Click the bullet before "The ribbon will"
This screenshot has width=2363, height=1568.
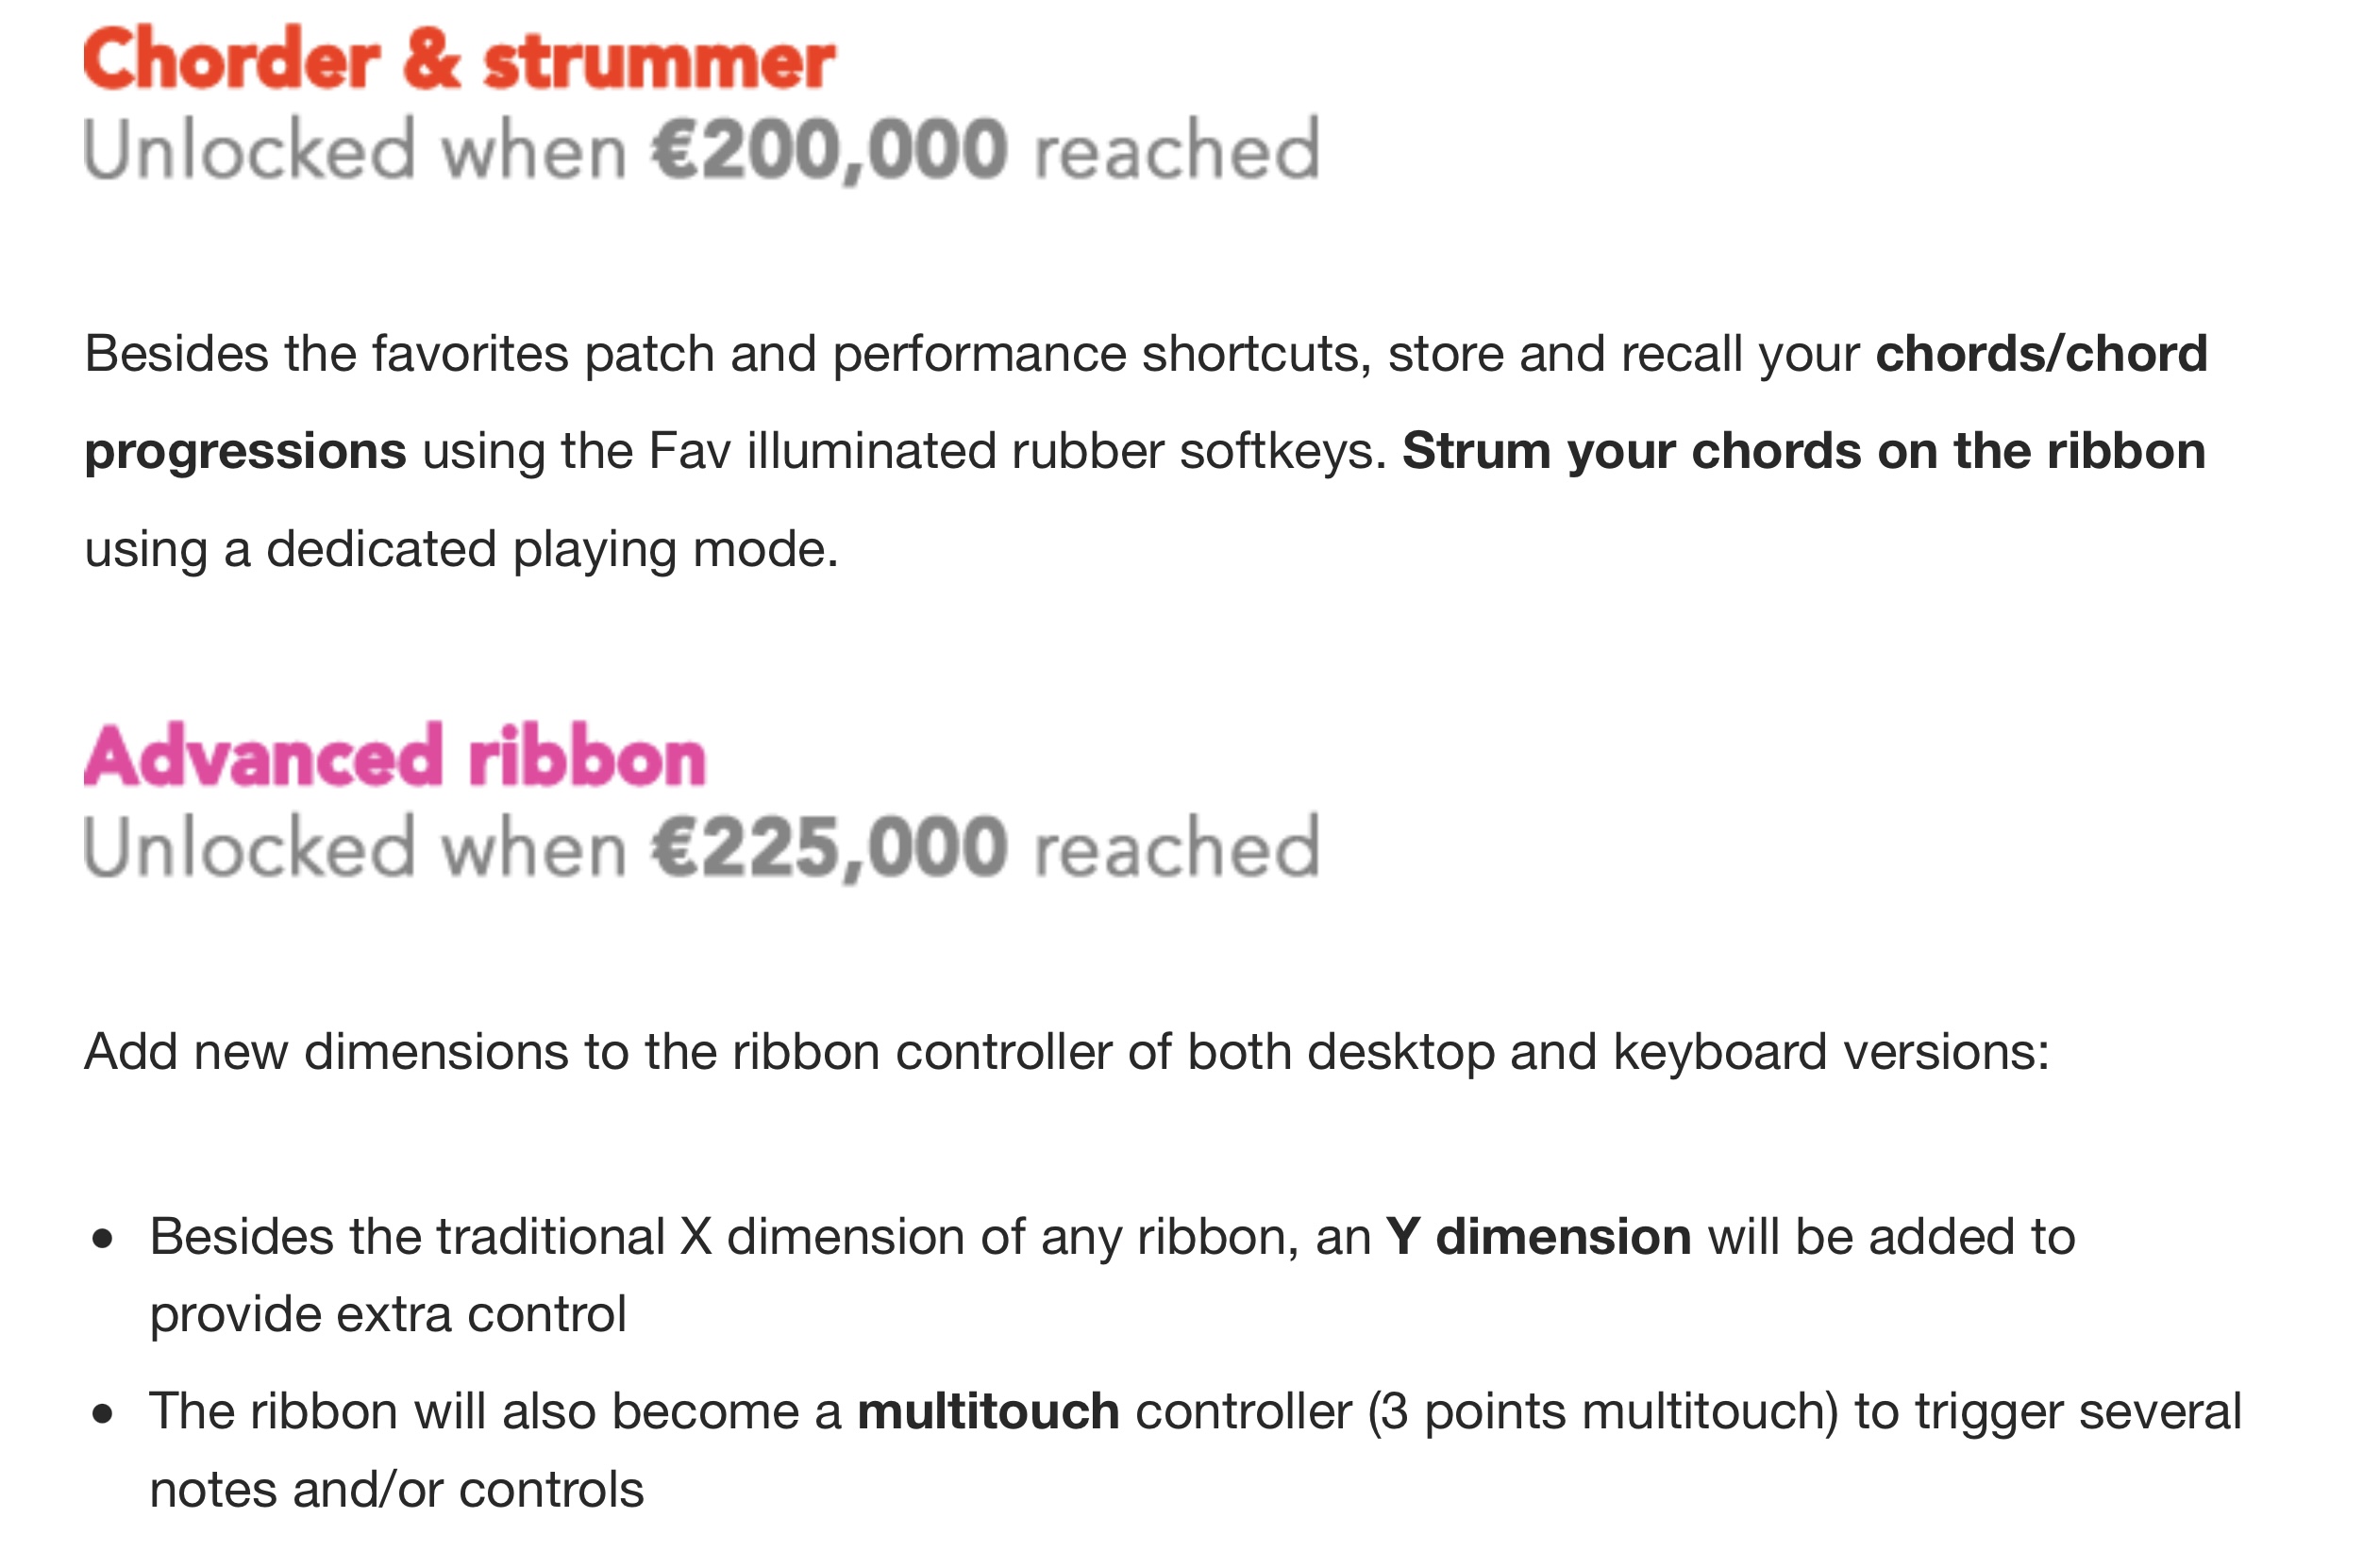pos(102,1415)
